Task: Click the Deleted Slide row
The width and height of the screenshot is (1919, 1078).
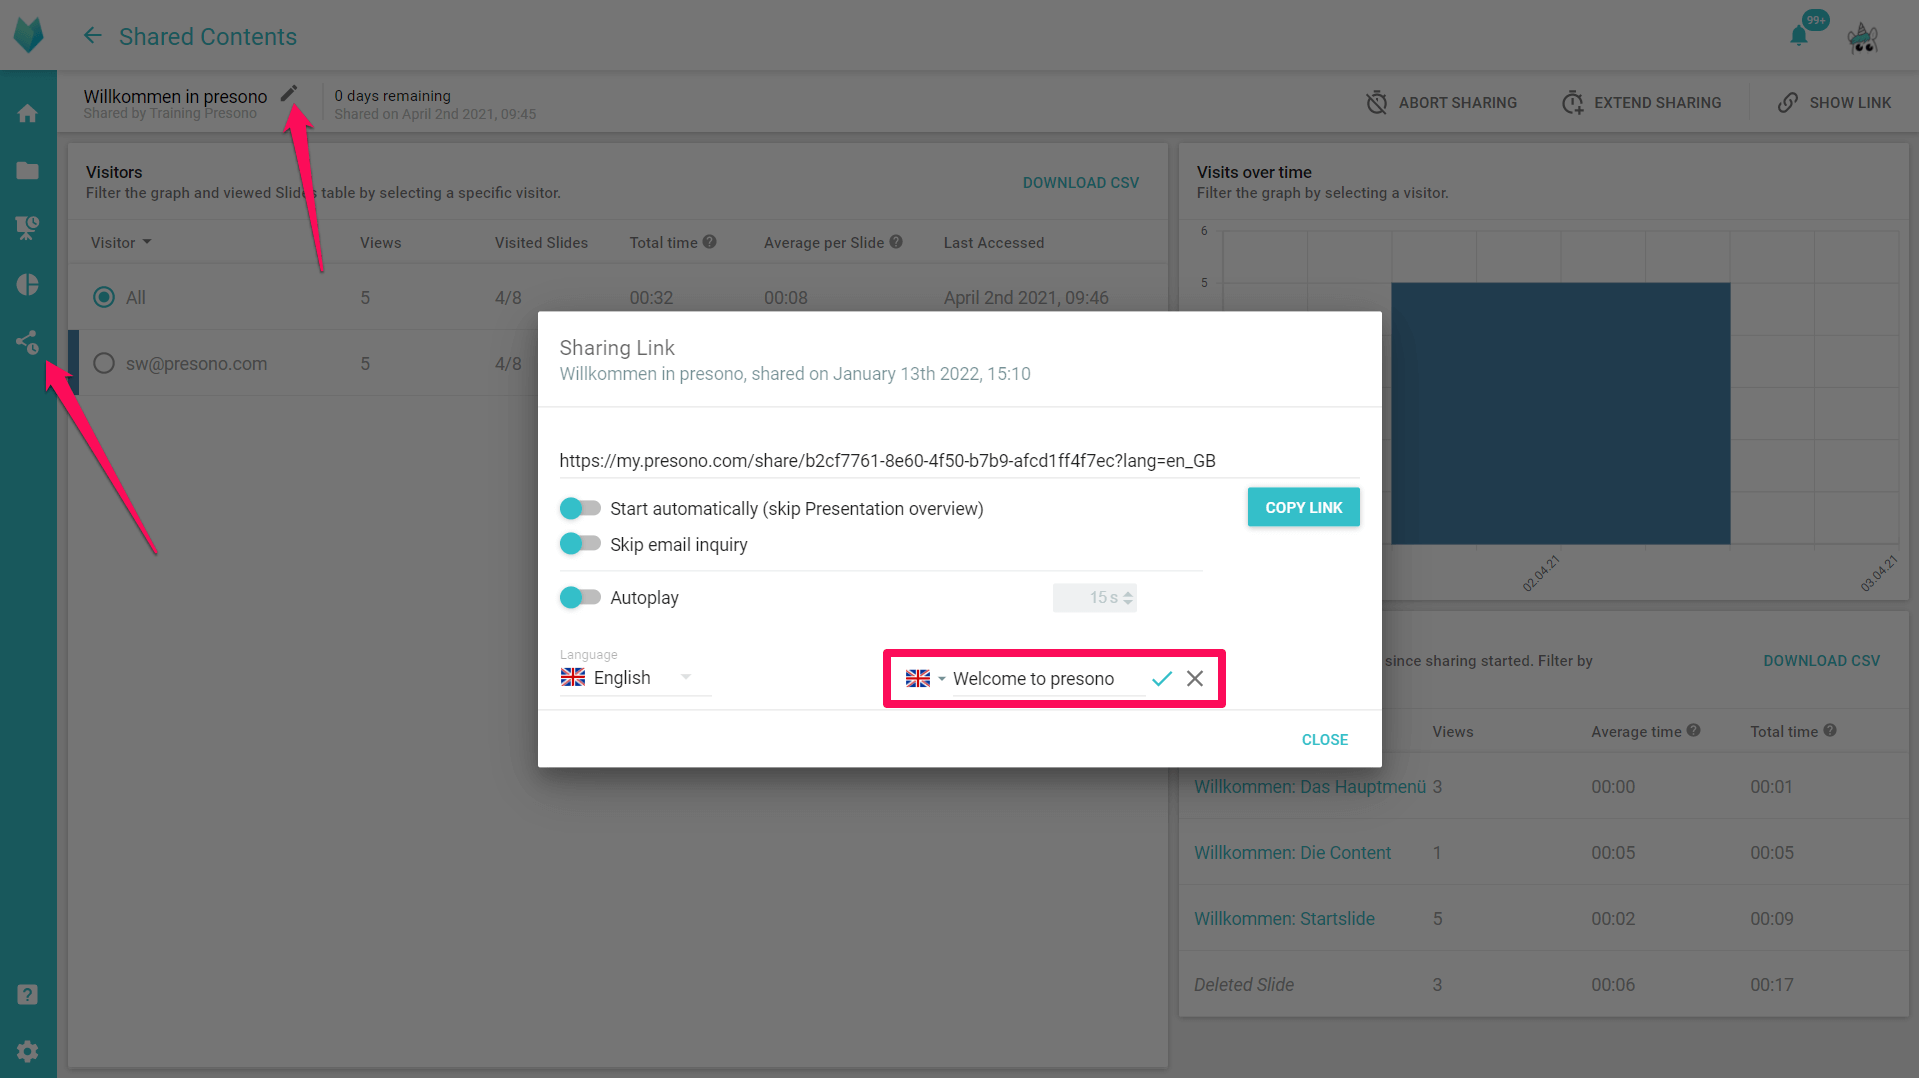Action: click(1543, 985)
